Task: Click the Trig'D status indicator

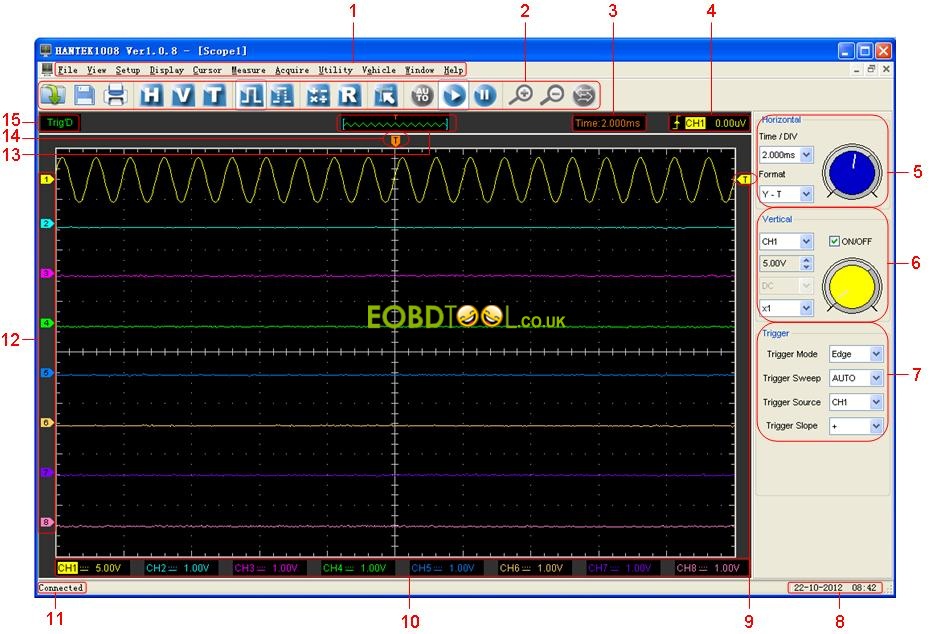Action: click(60, 123)
